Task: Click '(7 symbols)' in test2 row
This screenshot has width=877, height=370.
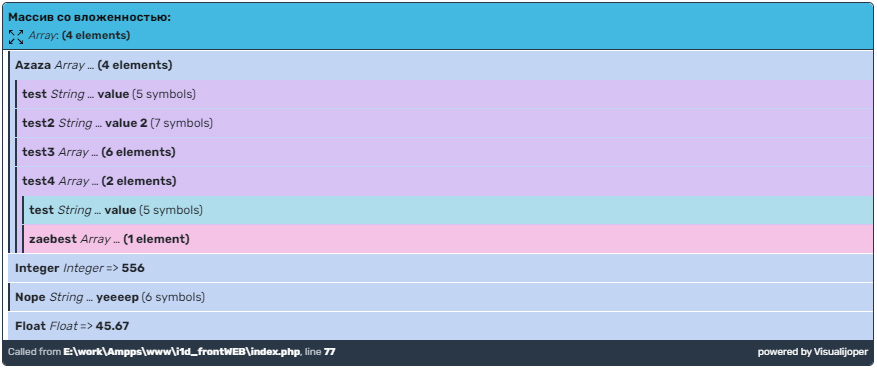Action: pyautogui.click(x=181, y=123)
